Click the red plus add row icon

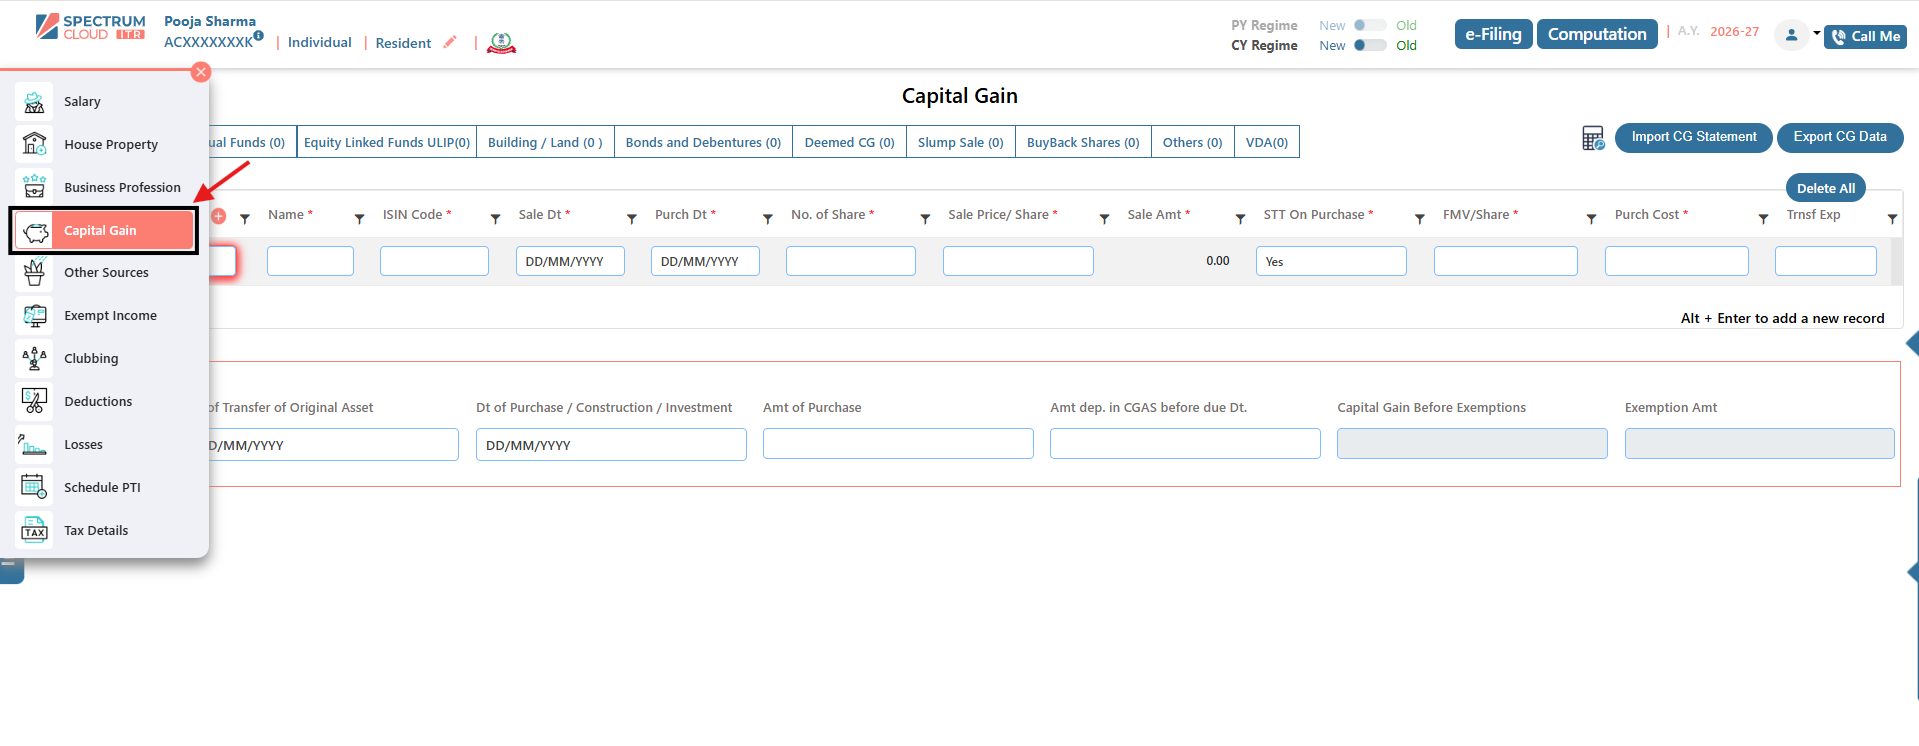(x=218, y=216)
